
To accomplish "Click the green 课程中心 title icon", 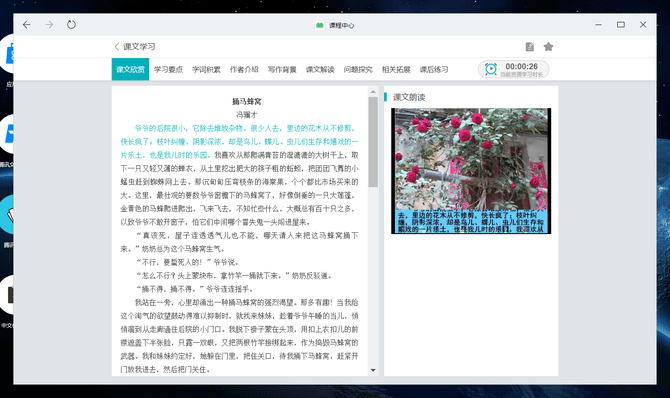I will 320,25.
